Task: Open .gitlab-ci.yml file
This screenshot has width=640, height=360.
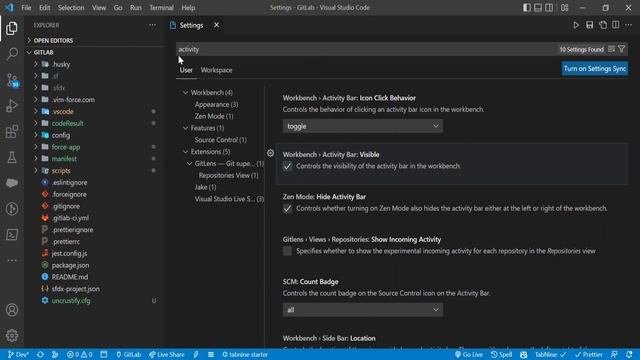Action: click(70, 218)
